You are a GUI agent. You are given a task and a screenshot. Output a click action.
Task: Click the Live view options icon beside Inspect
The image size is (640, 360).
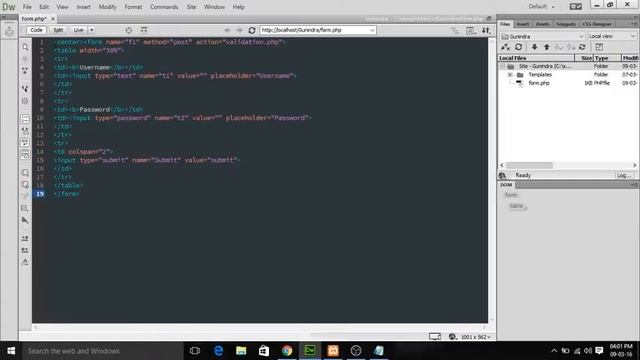pos(144,30)
